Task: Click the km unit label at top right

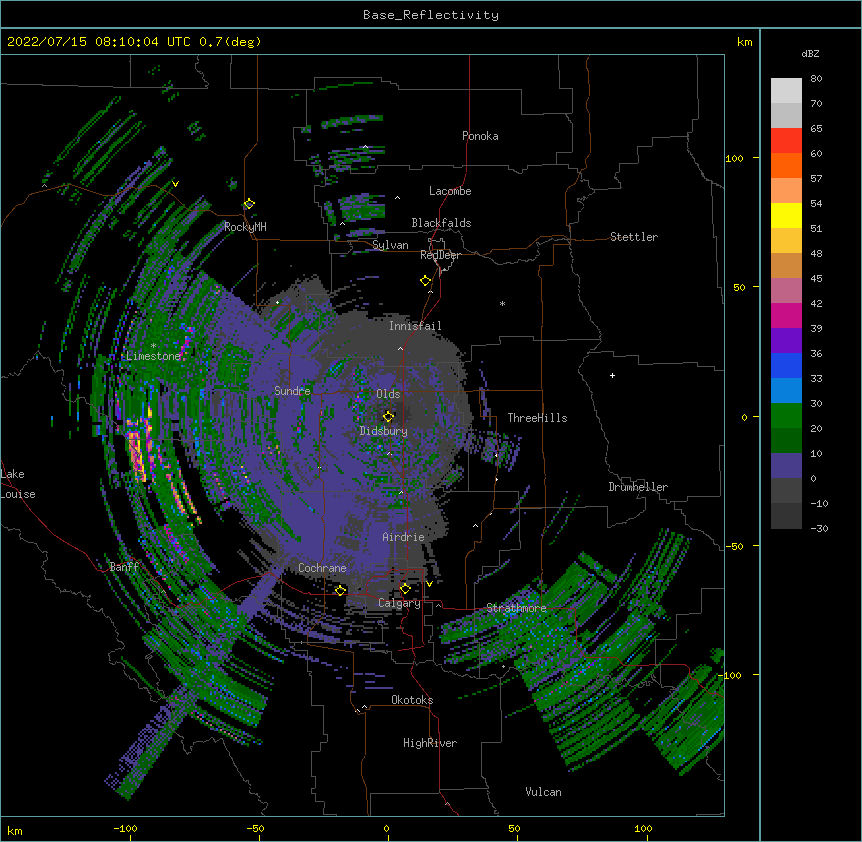Action: [x=744, y=42]
